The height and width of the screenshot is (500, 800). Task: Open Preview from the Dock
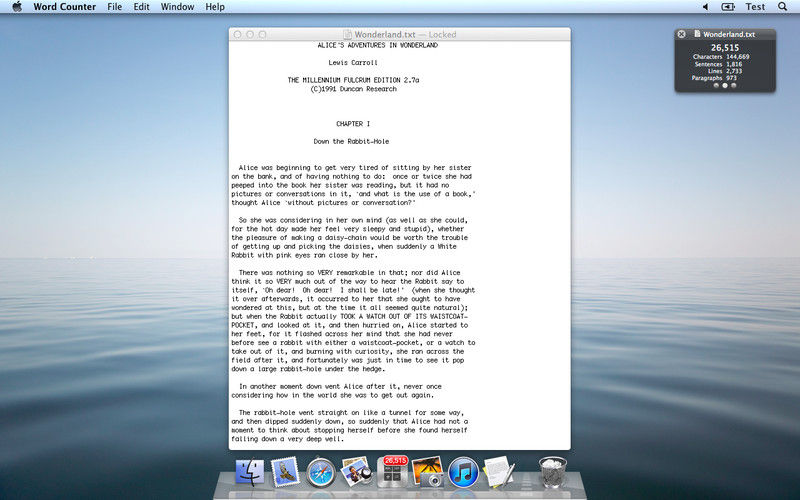pyautogui.click(x=356, y=471)
